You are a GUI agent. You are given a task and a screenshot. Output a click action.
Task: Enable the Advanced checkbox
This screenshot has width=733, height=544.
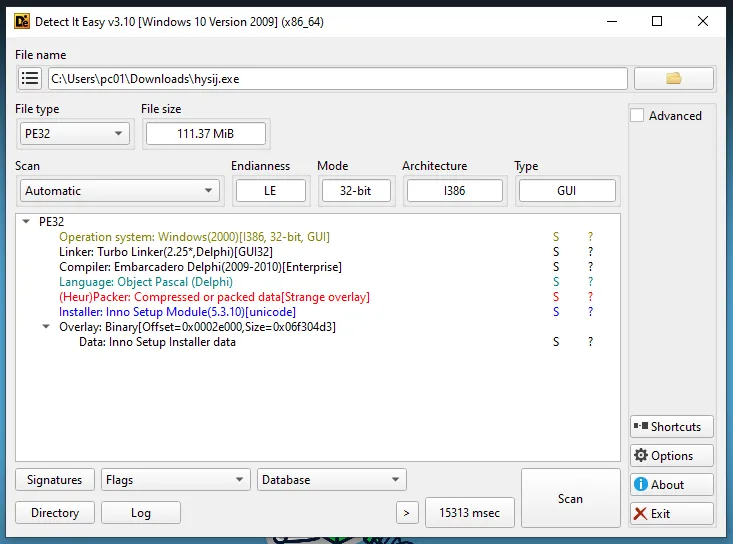point(637,115)
